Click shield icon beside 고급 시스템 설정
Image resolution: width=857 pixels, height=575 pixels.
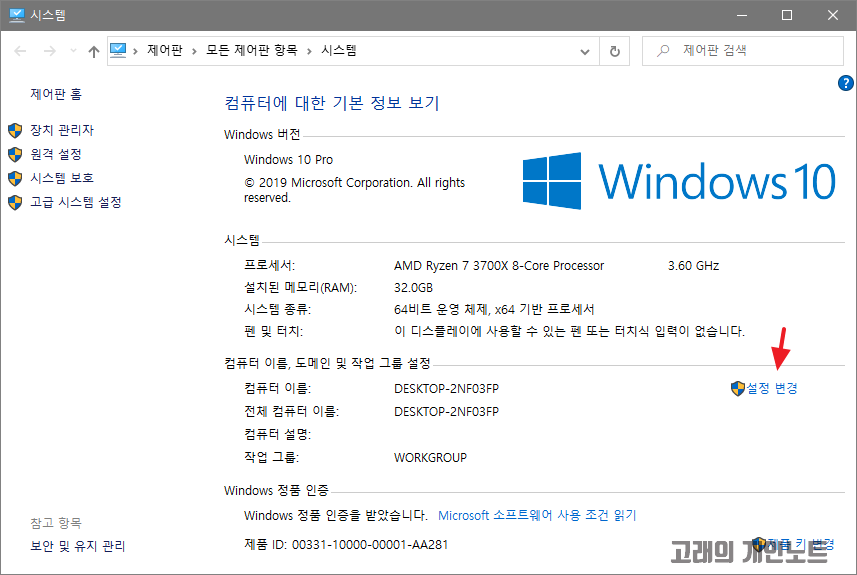point(15,202)
